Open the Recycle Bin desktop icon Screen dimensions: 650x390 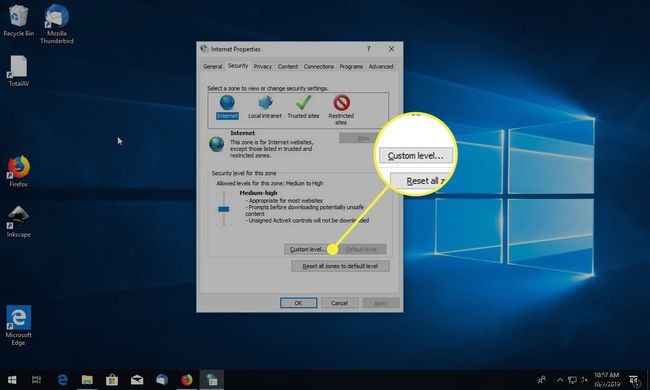pos(18,21)
